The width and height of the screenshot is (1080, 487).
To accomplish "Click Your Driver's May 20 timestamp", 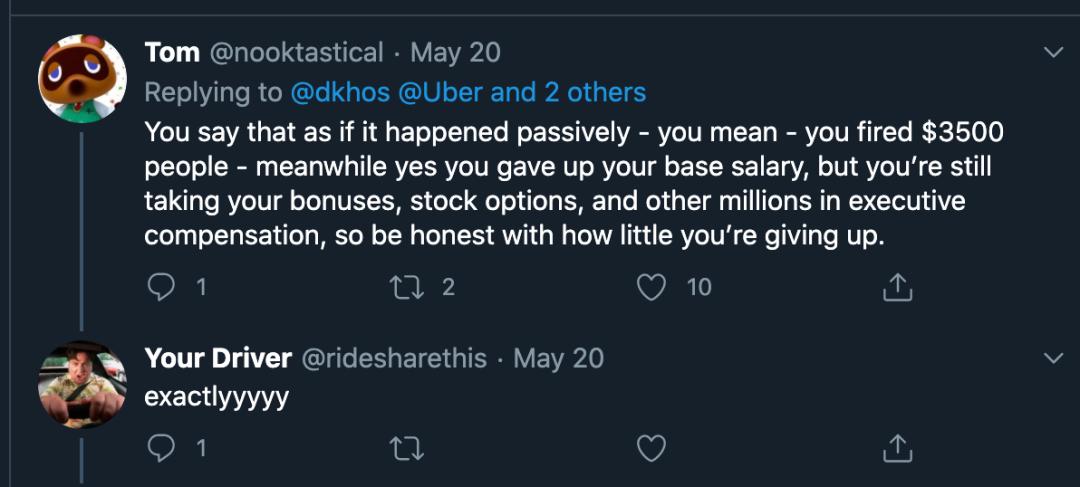I will tap(558, 358).
